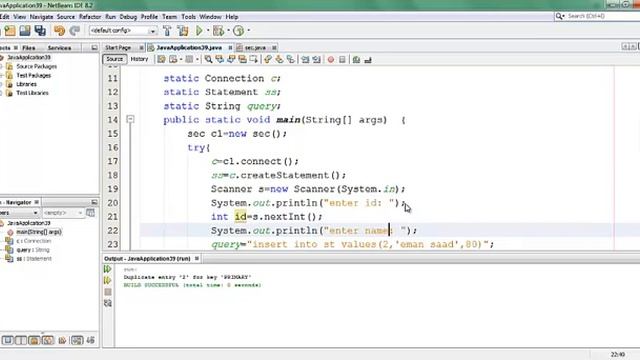Go to Next Bookmark in editor toolbar
The width and height of the screenshot is (640, 360).
(279, 60)
